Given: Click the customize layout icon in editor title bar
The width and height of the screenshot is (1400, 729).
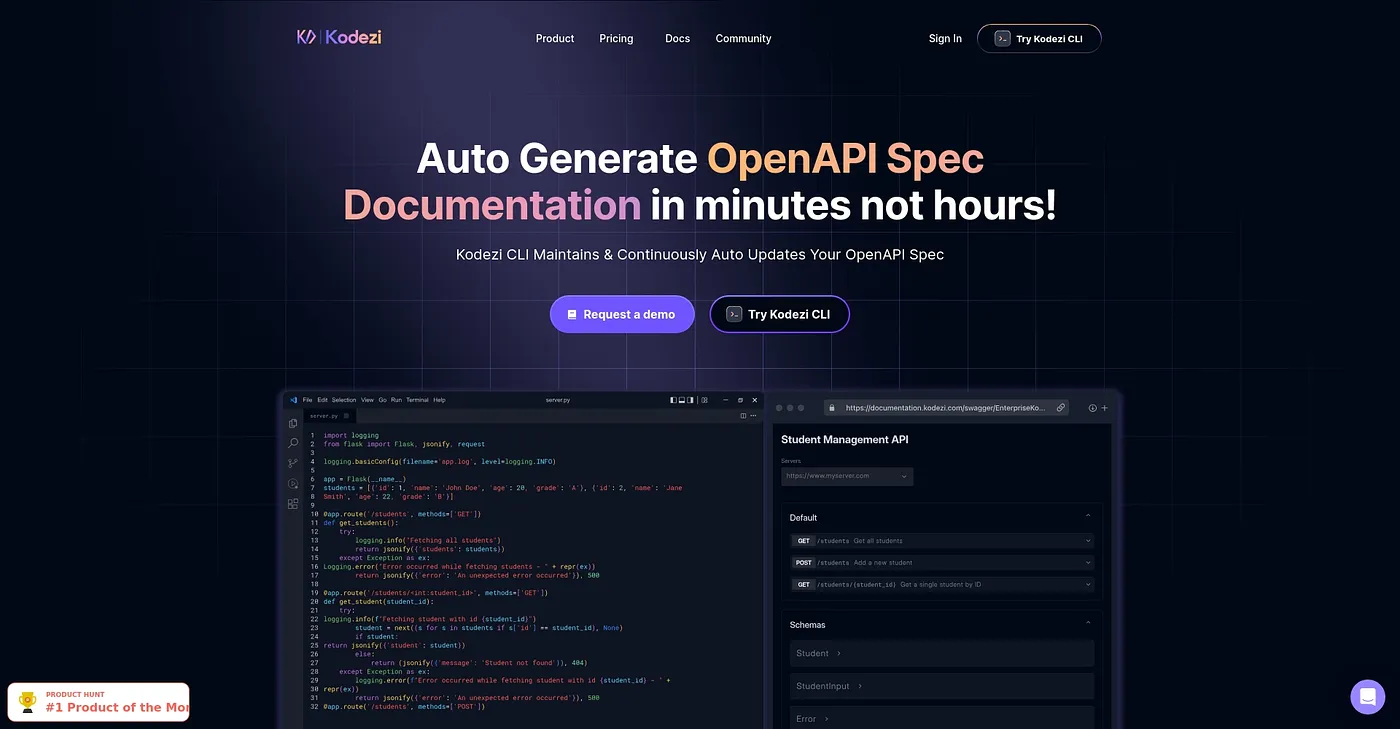Looking at the screenshot, I should pos(702,400).
